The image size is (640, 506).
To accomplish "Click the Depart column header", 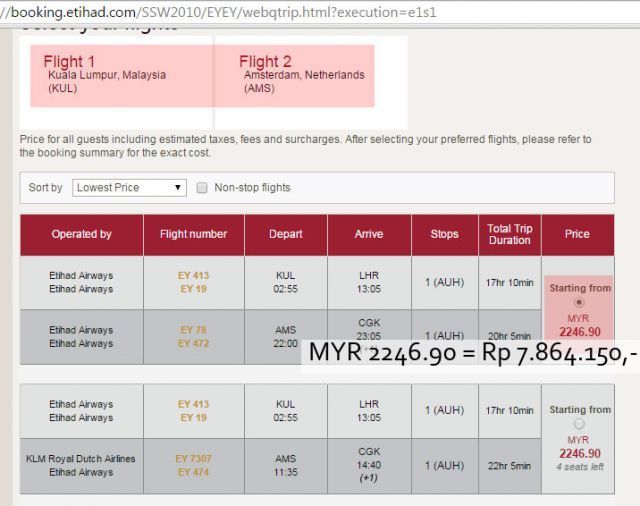I will (x=286, y=234).
